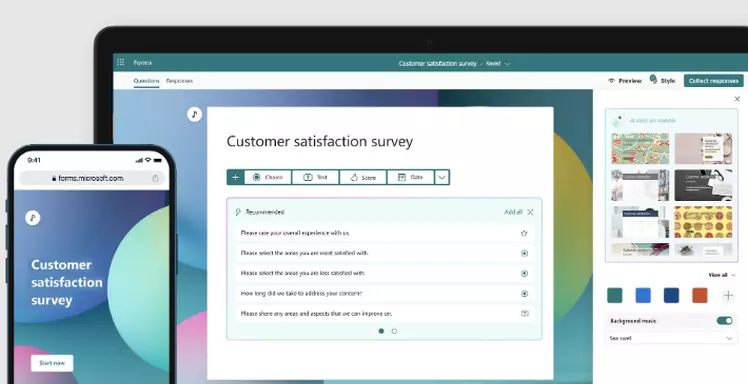Viewport: 748px width, 384px height.
Task: Click choice icon on 'How long' row
Action: click(x=524, y=294)
